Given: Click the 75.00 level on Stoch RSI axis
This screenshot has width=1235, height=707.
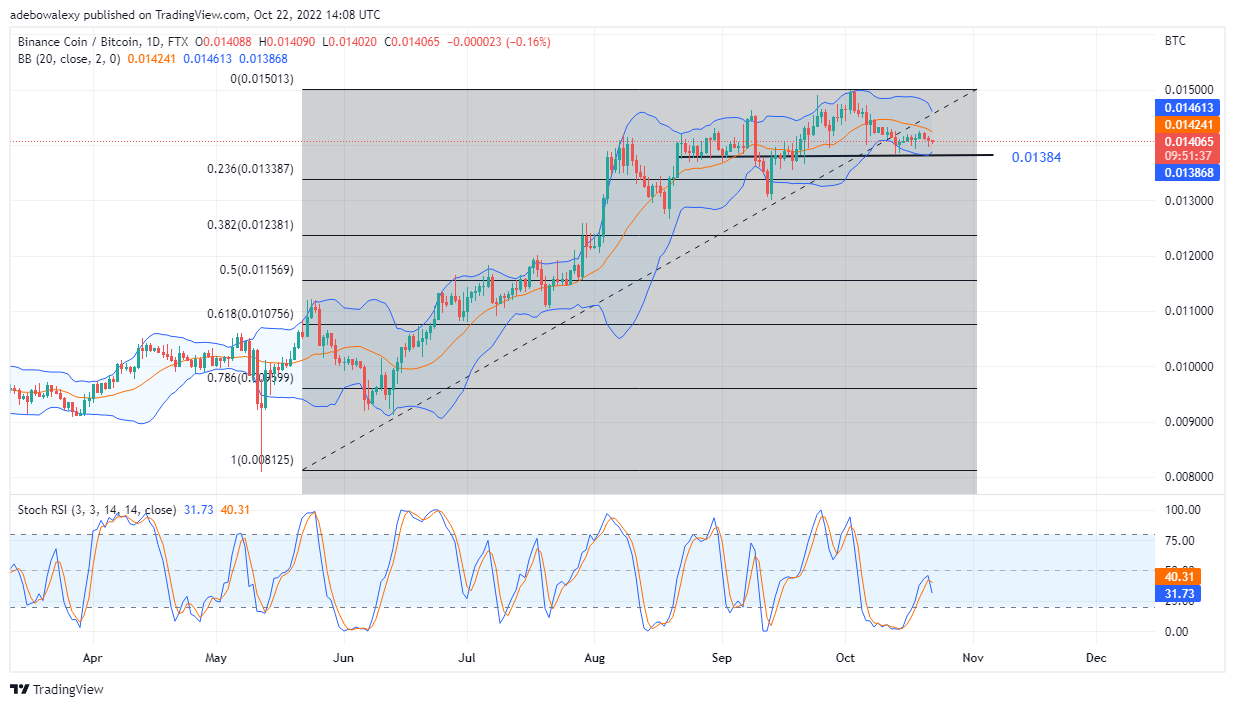Looking at the screenshot, I should (x=1180, y=541).
